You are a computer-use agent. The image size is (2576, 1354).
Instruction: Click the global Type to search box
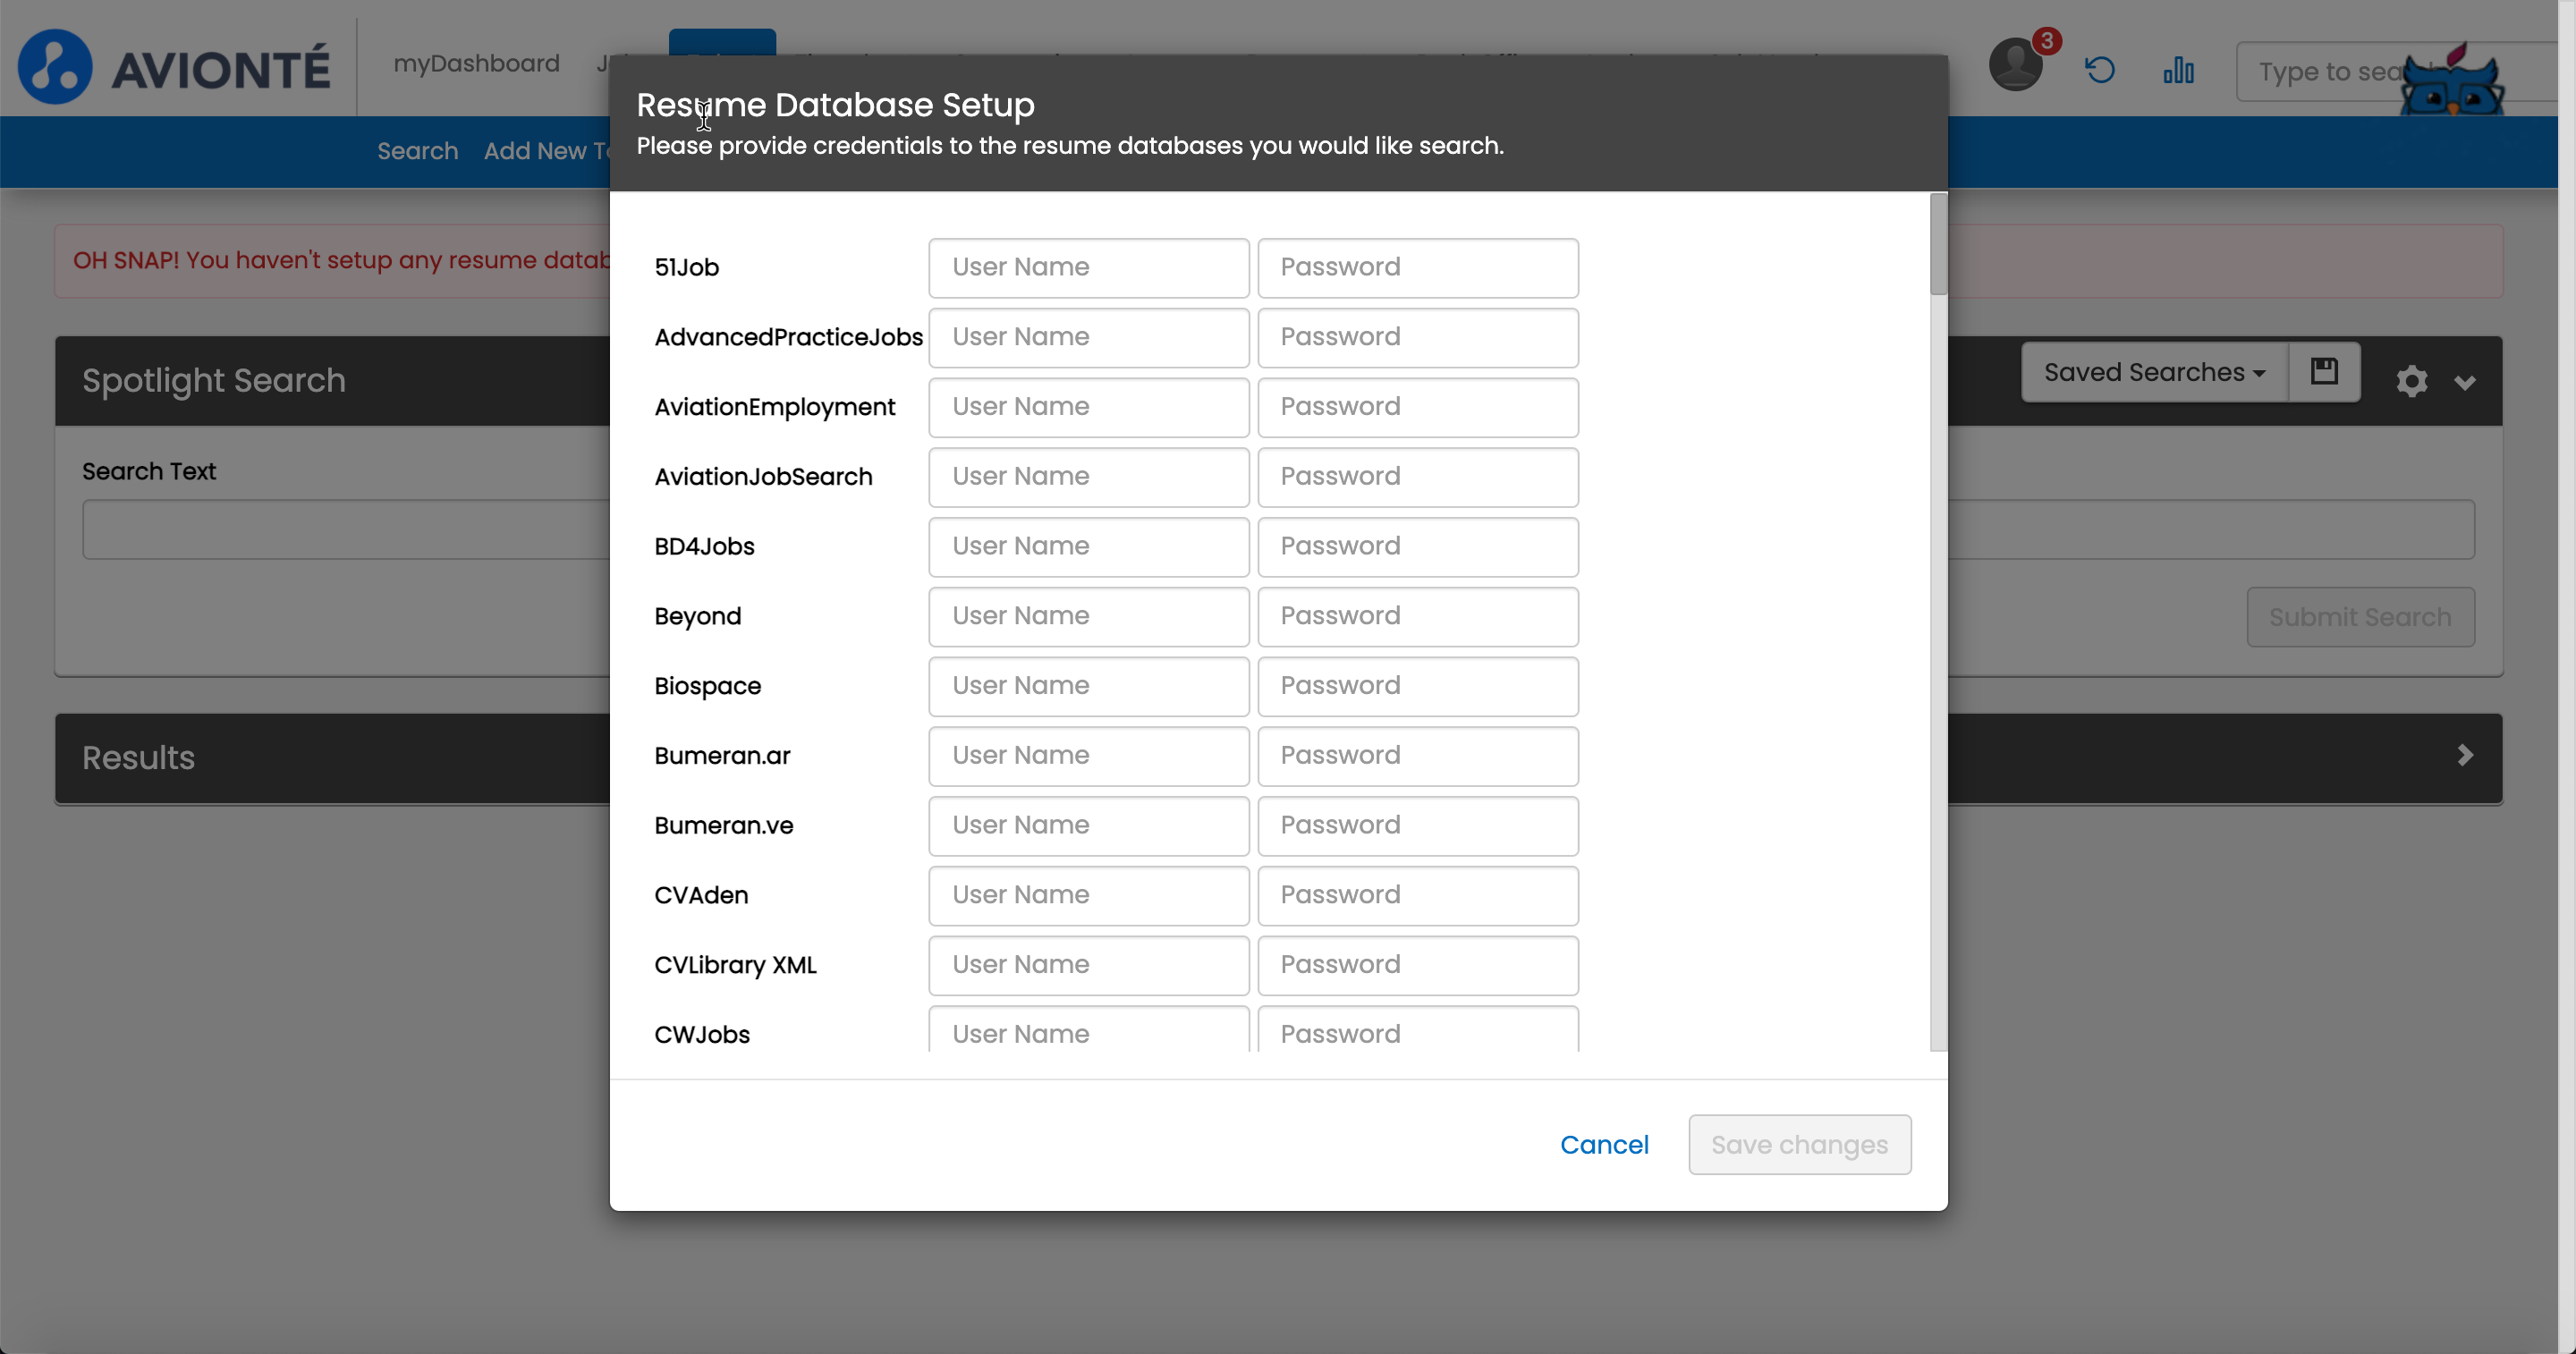click(x=2395, y=71)
